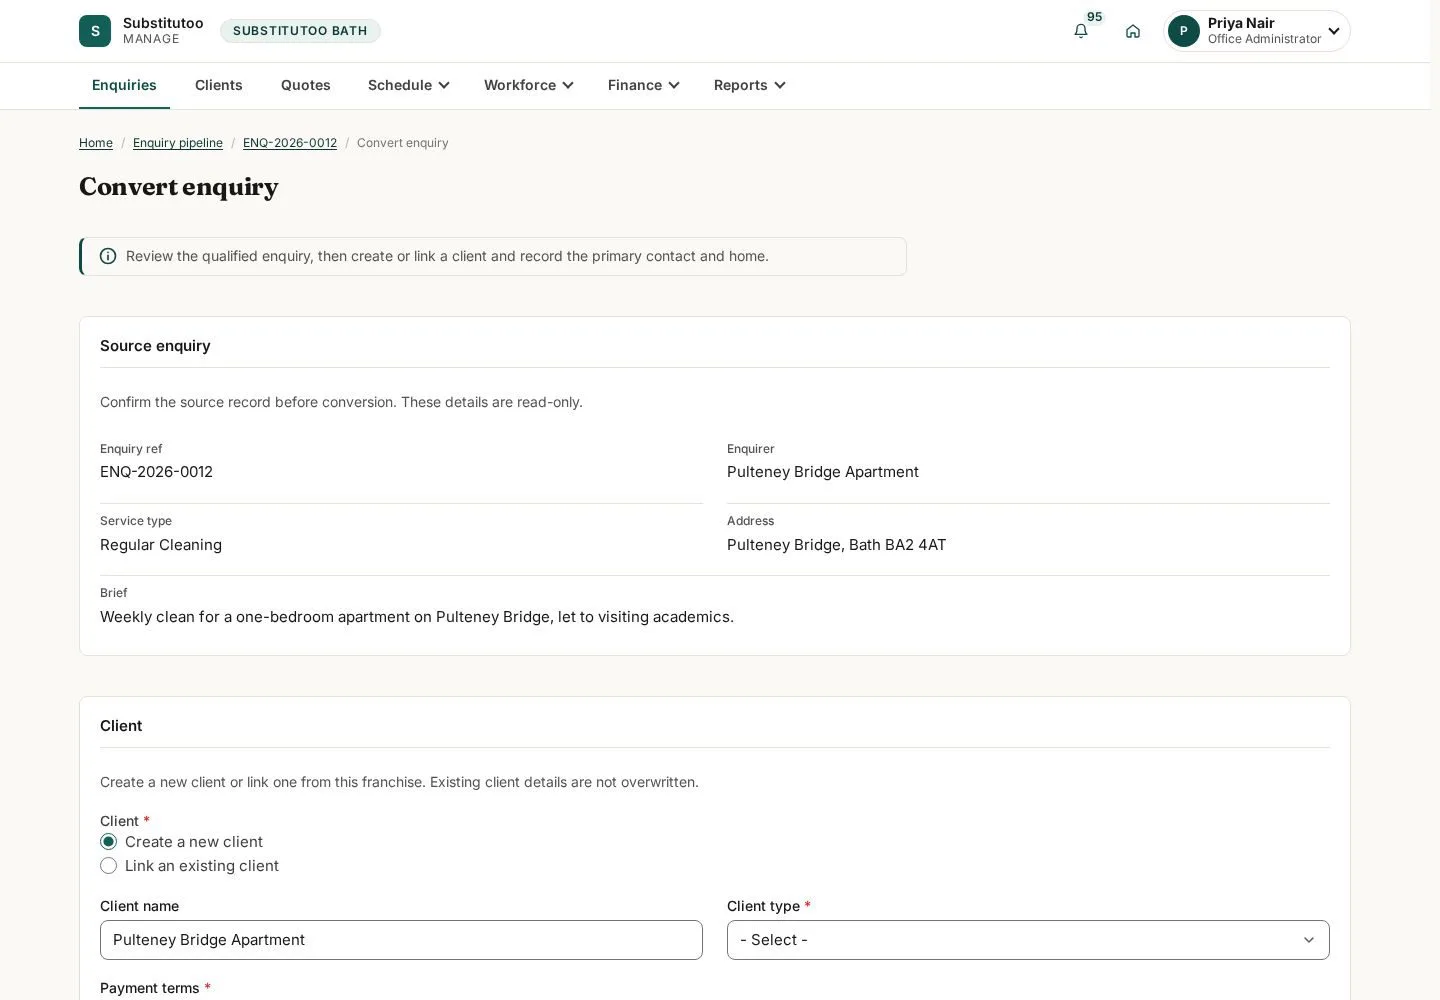Click the Substitutoo Bath franchise badge
Viewport: 1440px width, 1000px height.
pyautogui.click(x=300, y=31)
